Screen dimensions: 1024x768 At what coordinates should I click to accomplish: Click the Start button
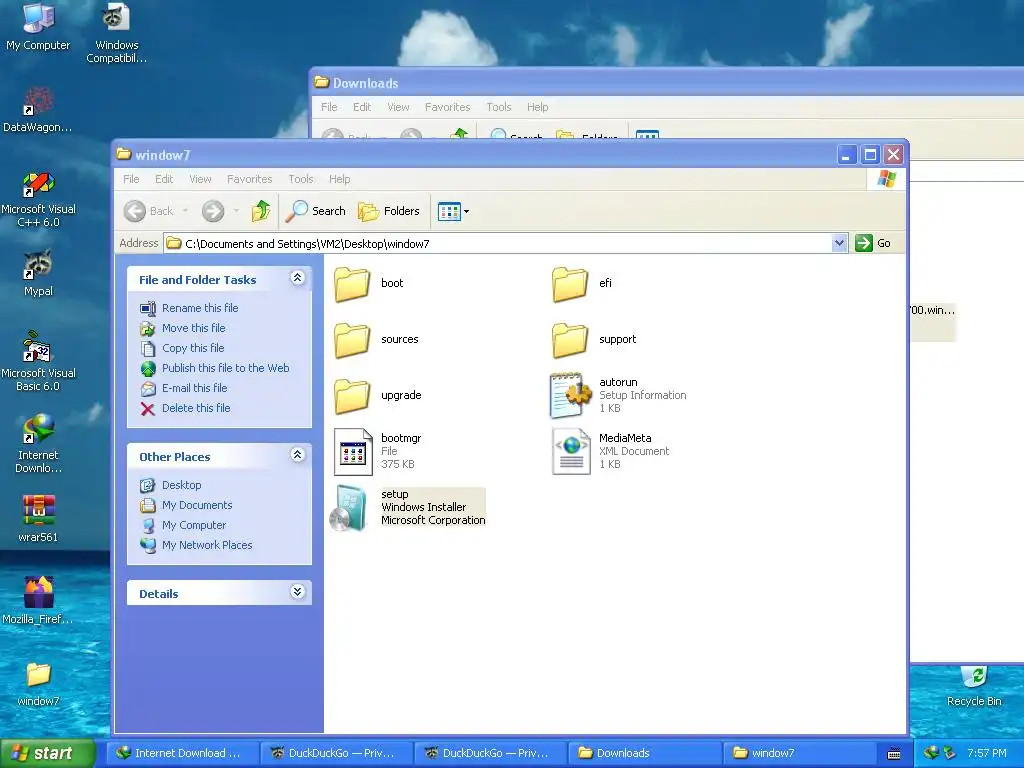[48, 753]
